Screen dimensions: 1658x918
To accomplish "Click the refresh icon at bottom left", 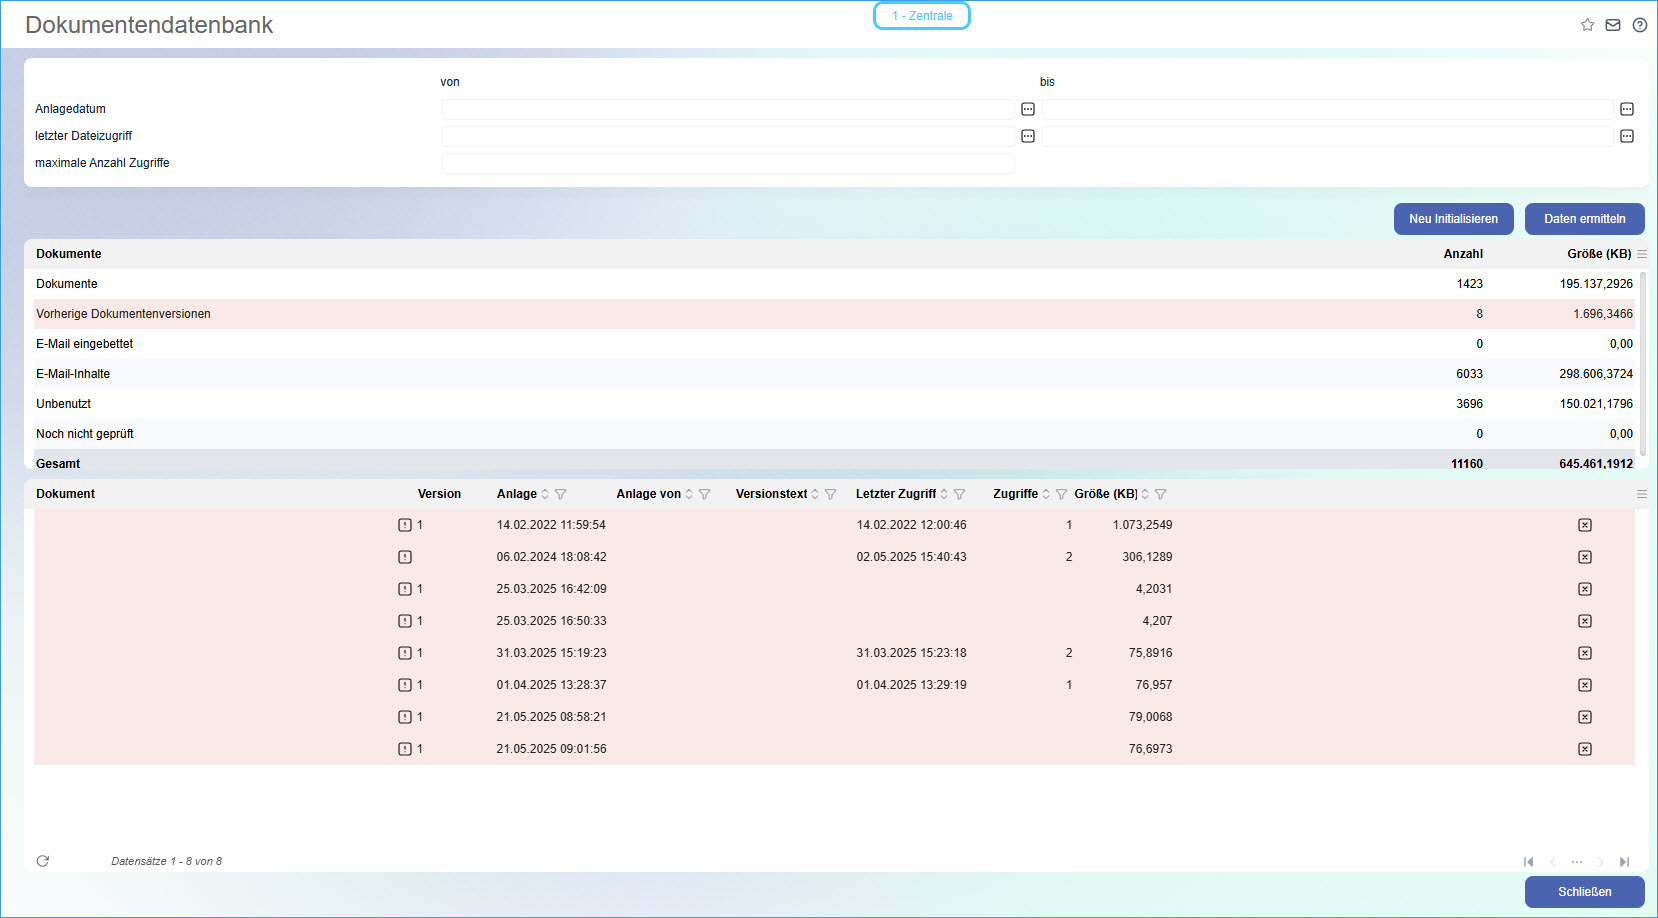I will tap(43, 861).
